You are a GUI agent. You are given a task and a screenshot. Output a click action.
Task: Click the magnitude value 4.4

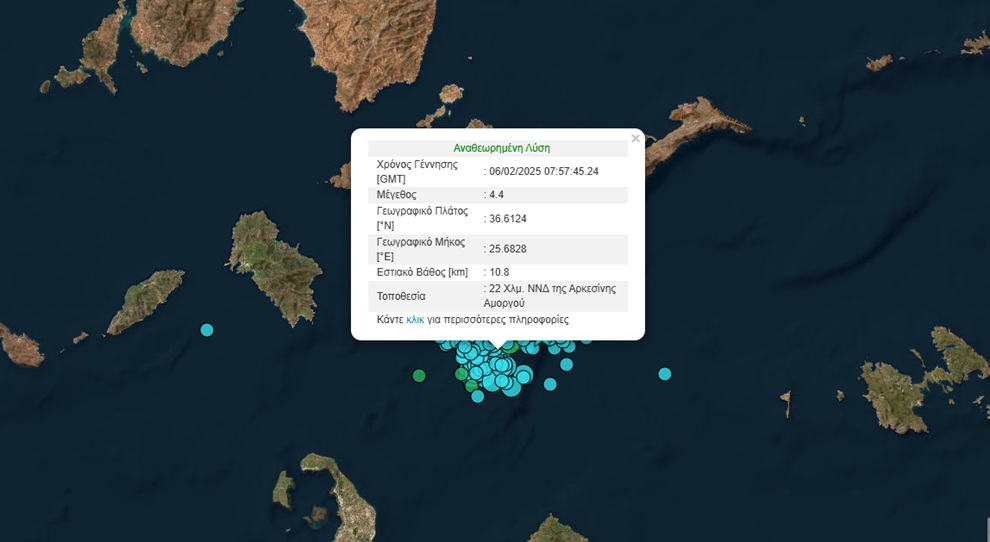pos(495,194)
